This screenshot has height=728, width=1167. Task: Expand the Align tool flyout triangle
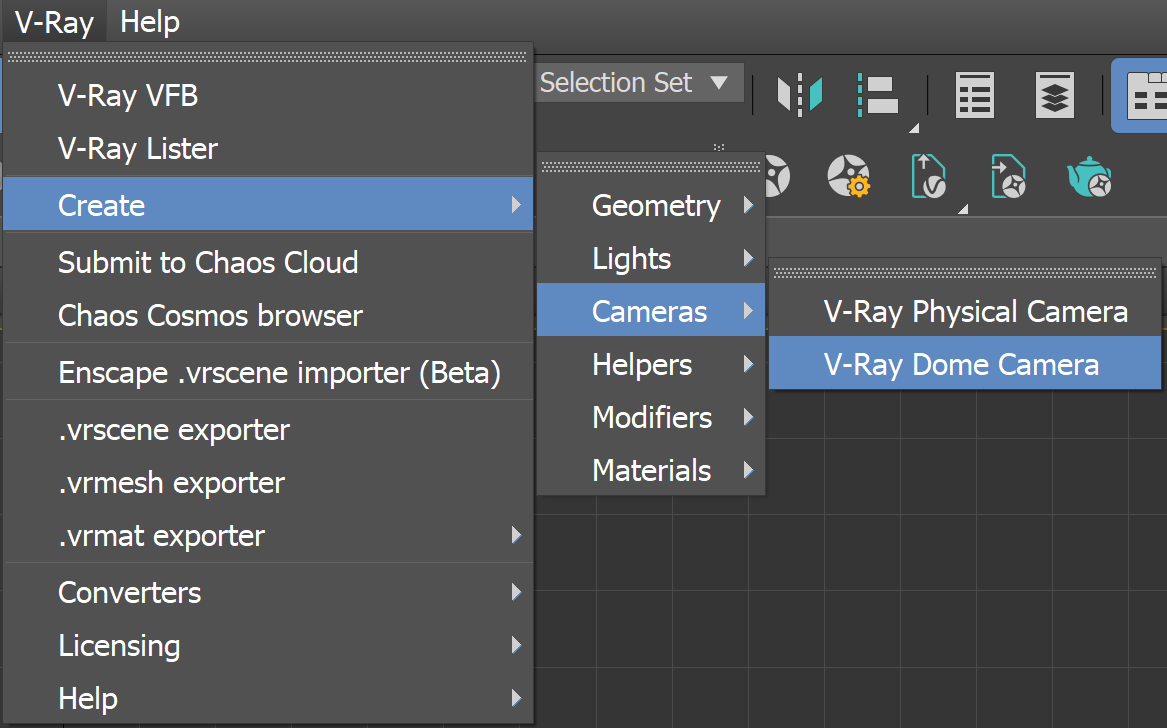[913, 126]
